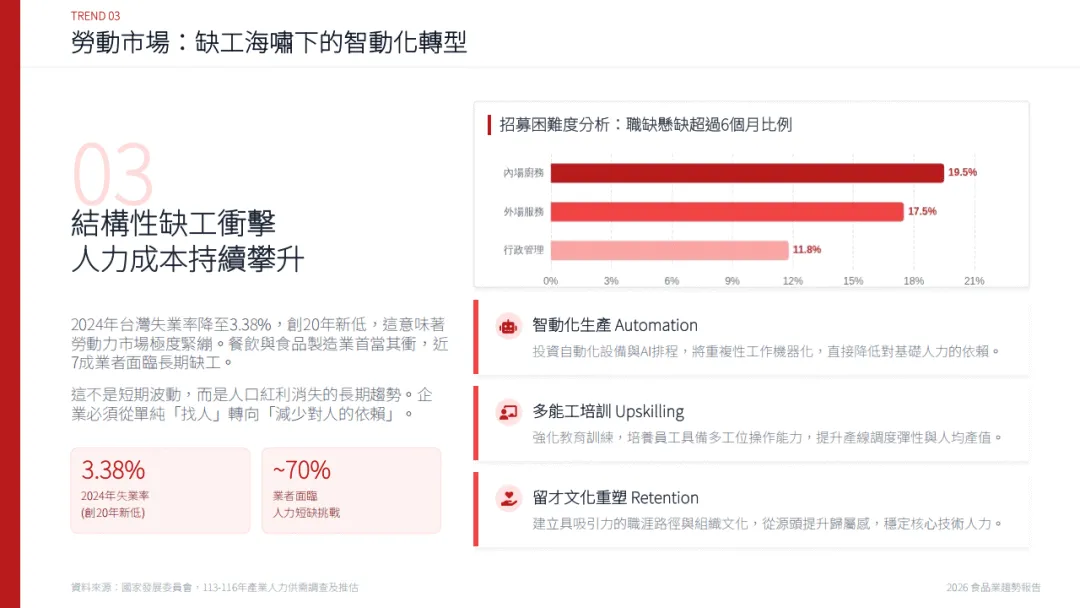Viewport: 1080px width, 608px height.
Task: Select the 3.38% unemployment rate card
Action: coord(160,490)
